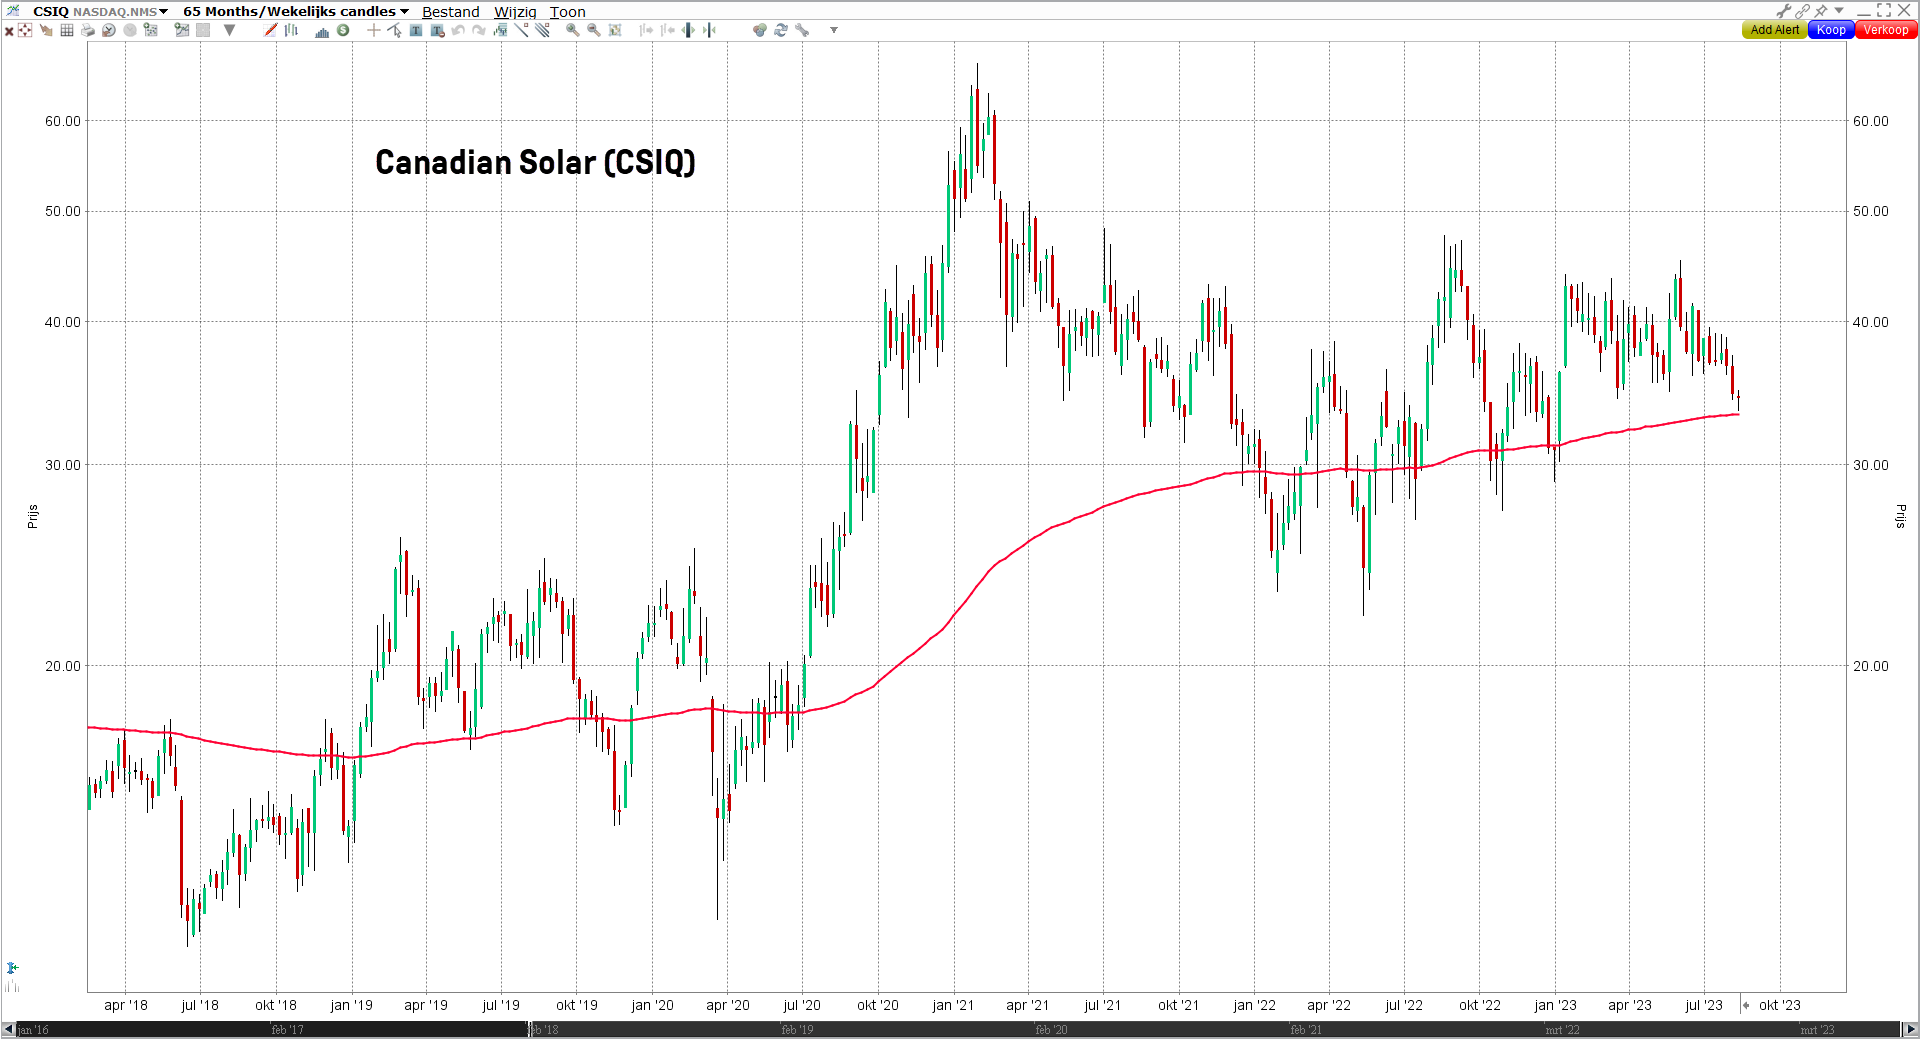
Task: Click the zoom out magnifier icon
Action: point(594,30)
